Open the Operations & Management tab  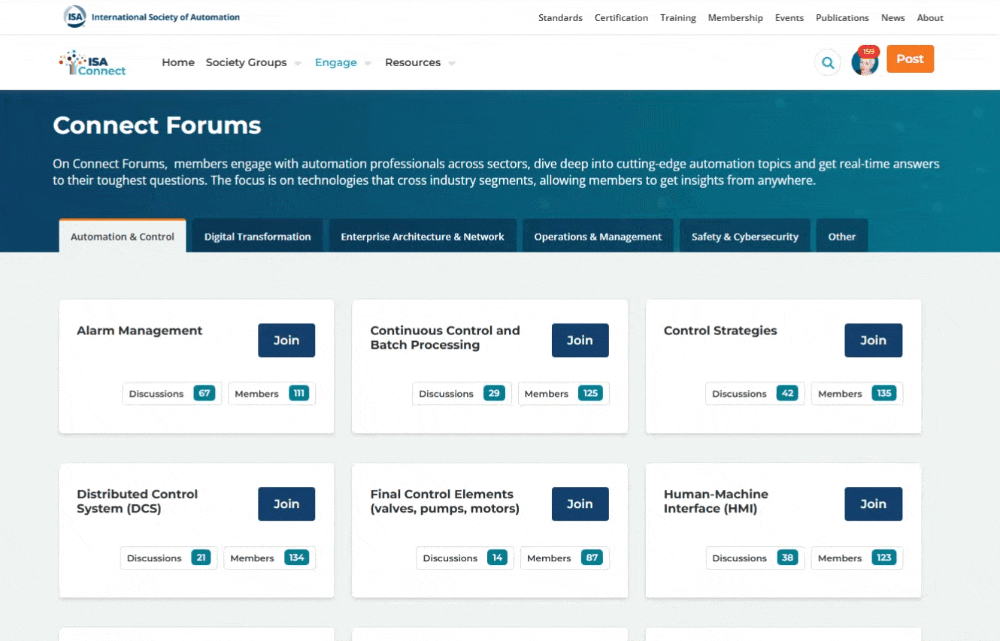(x=597, y=236)
